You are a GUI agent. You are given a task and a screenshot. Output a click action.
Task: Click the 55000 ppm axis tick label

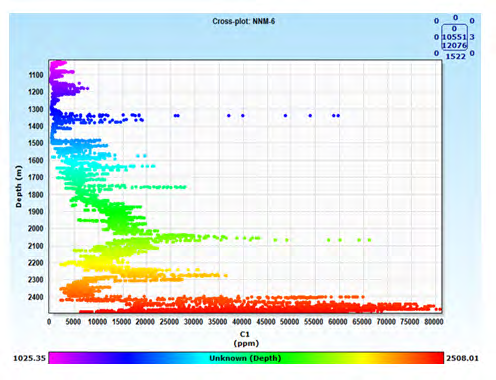coord(314,322)
